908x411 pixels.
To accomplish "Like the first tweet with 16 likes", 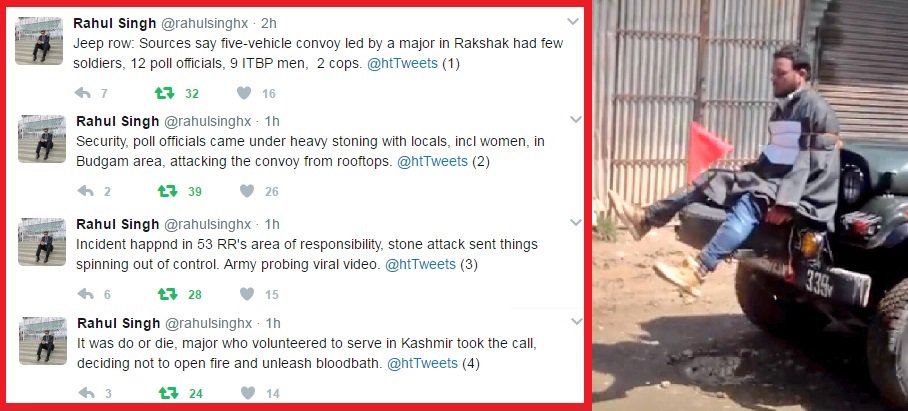I will click(244, 93).
